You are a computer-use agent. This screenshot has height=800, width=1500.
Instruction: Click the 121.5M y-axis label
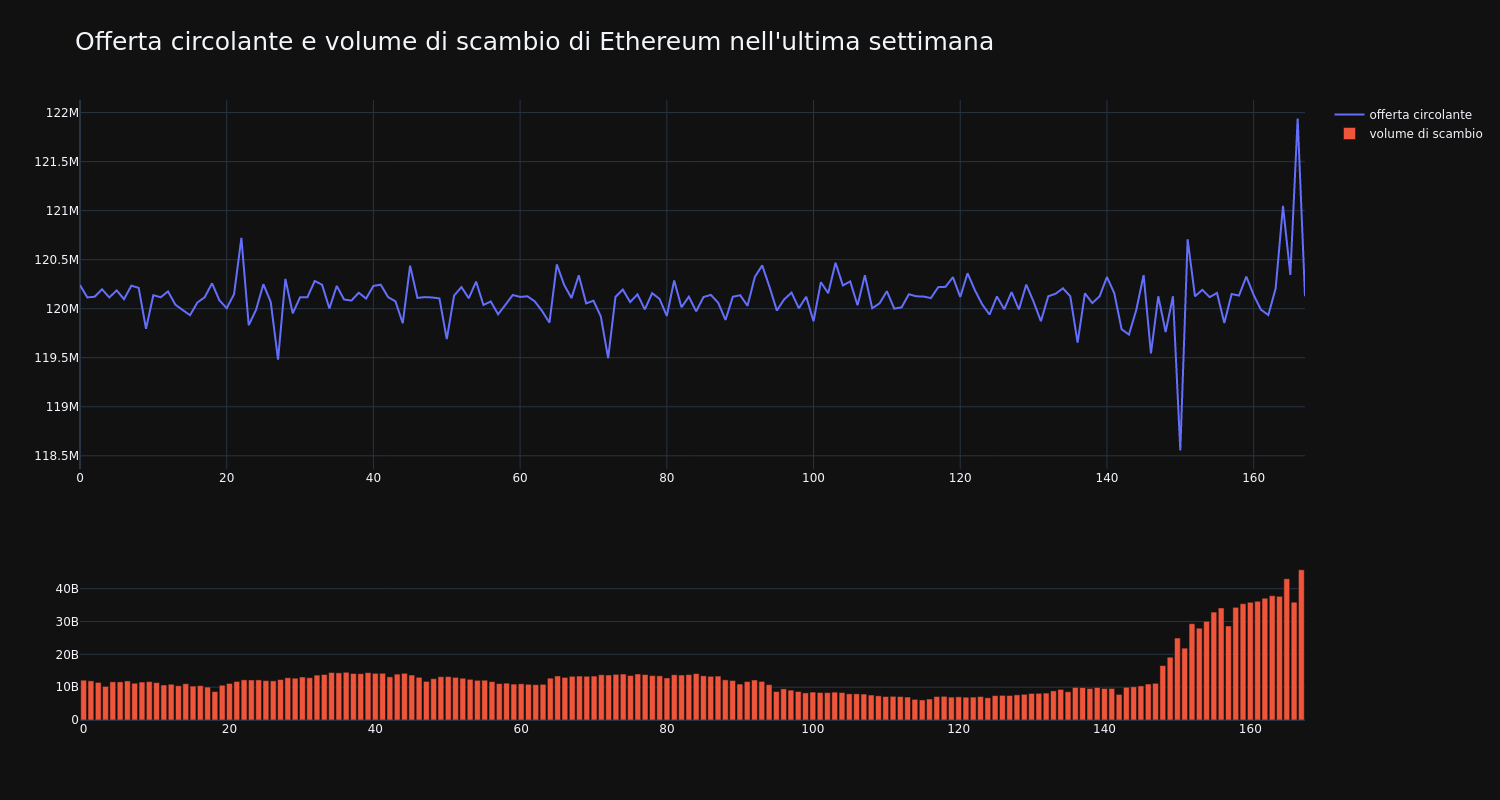pos(56,162)
